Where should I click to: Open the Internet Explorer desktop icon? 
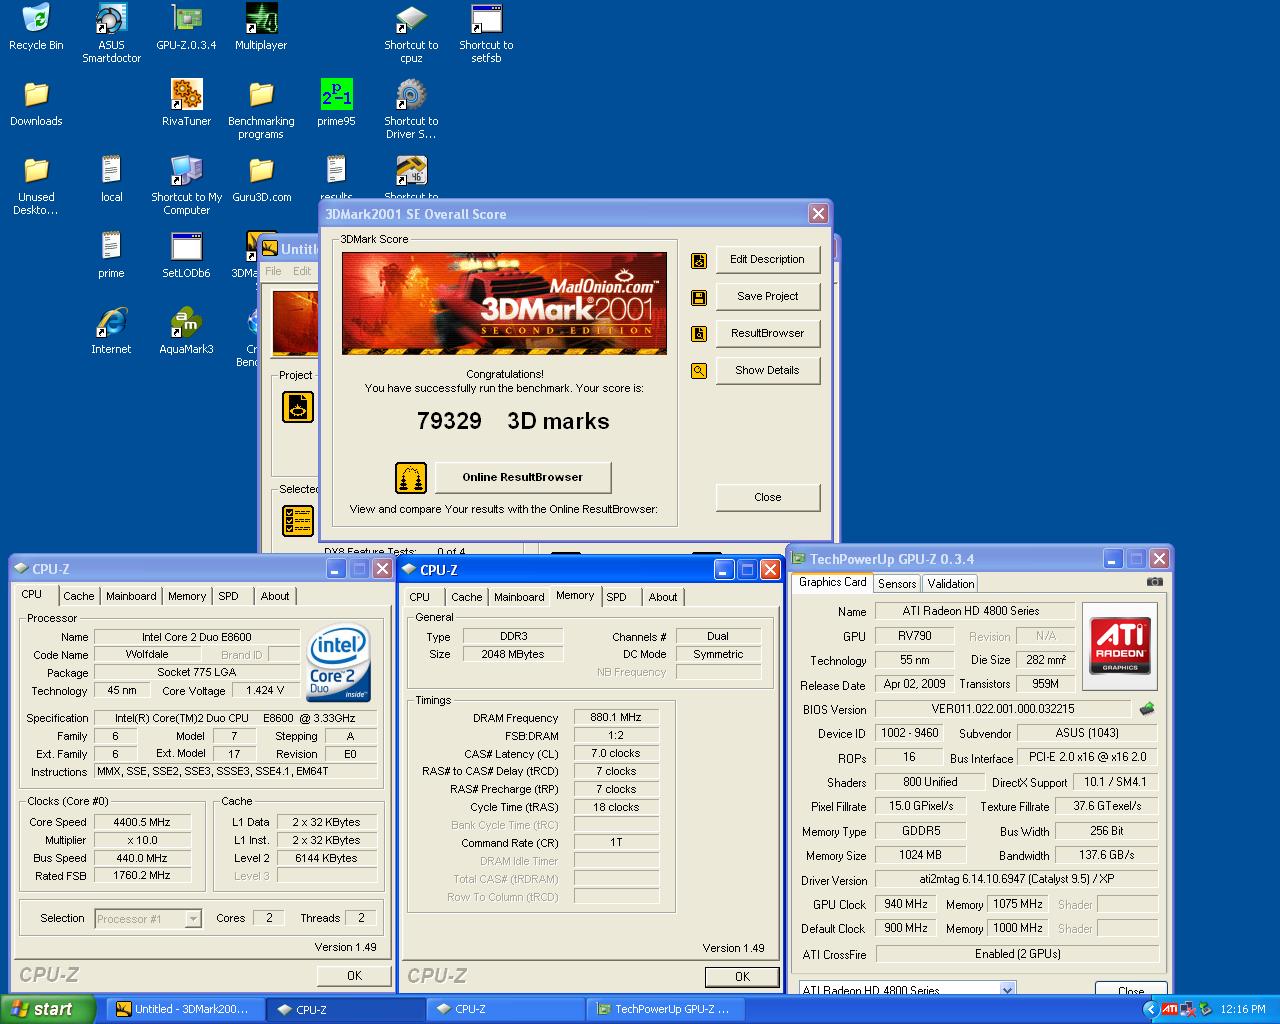coord(111,331)
